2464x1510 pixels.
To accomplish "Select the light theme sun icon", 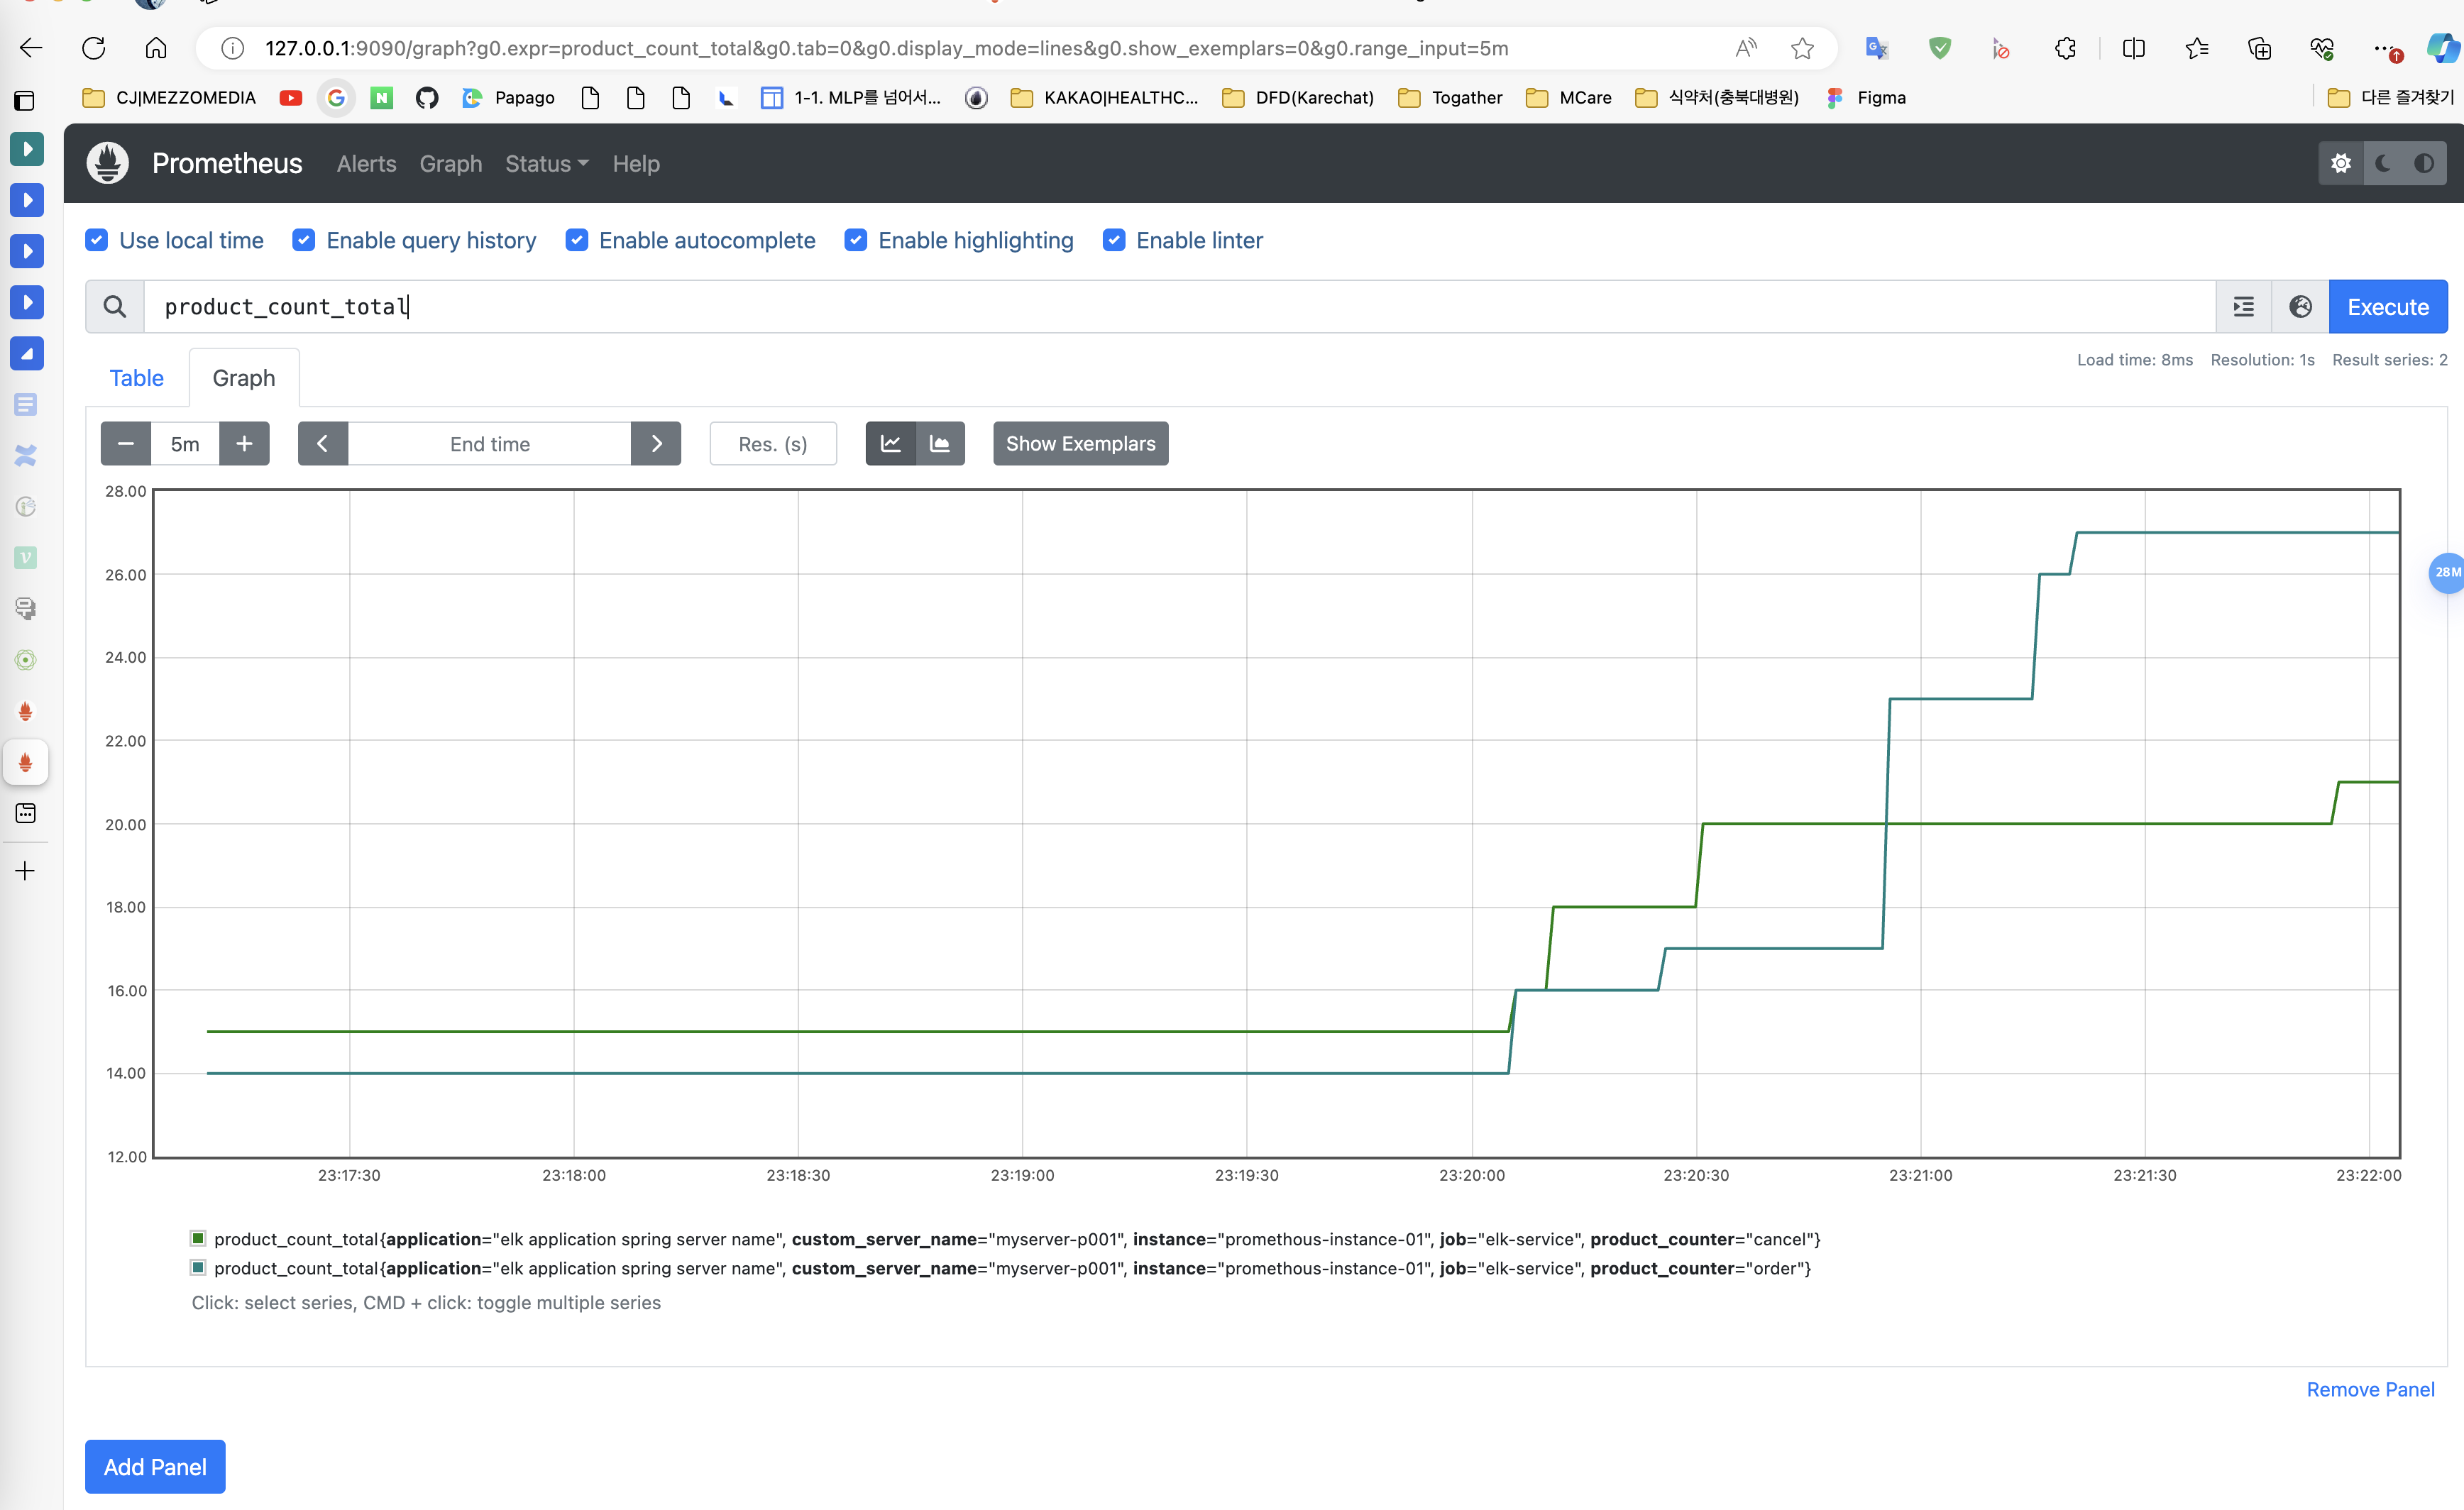I will (2340, 163).
